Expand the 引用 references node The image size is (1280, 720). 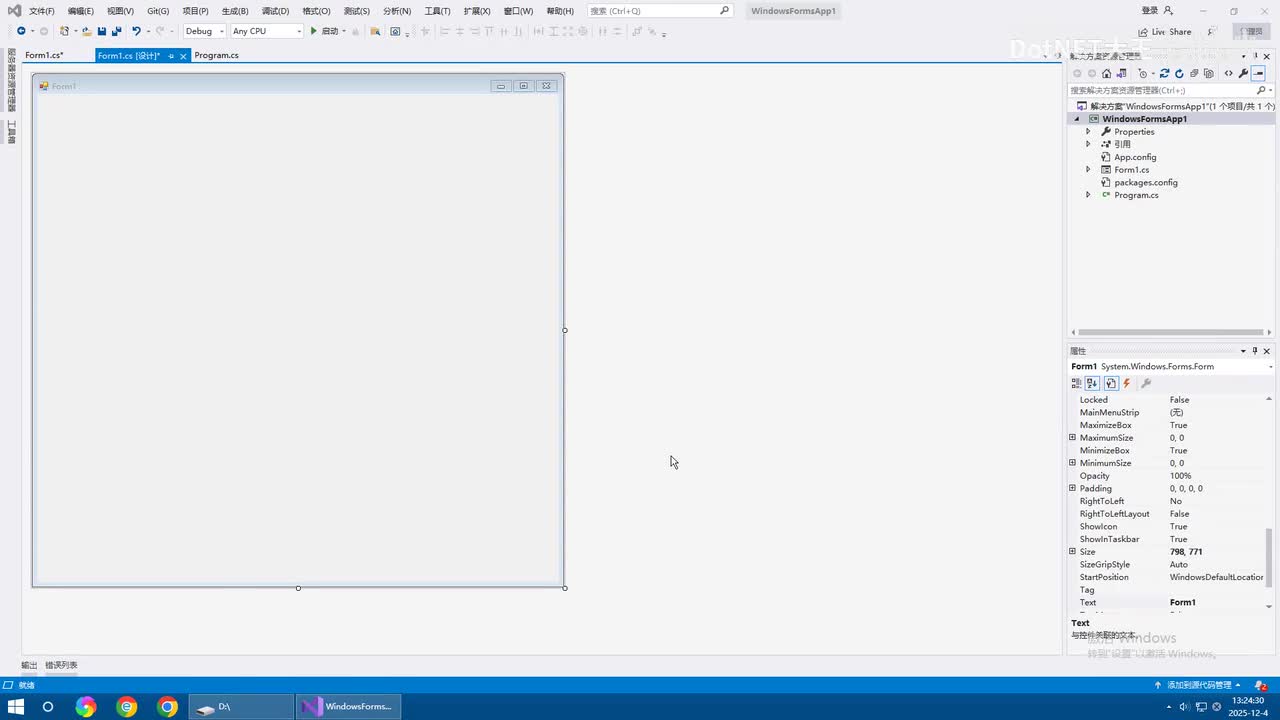tap(1089, 144)
